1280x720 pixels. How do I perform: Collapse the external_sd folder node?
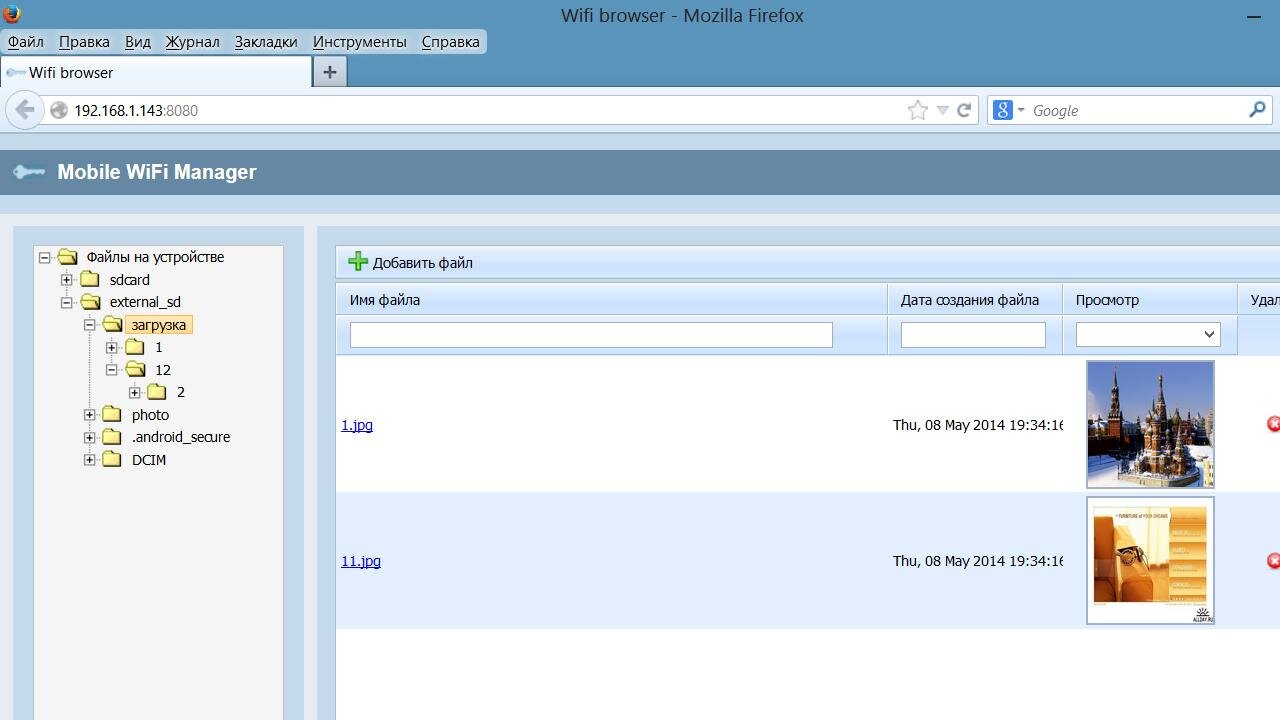tap(67, 302)
